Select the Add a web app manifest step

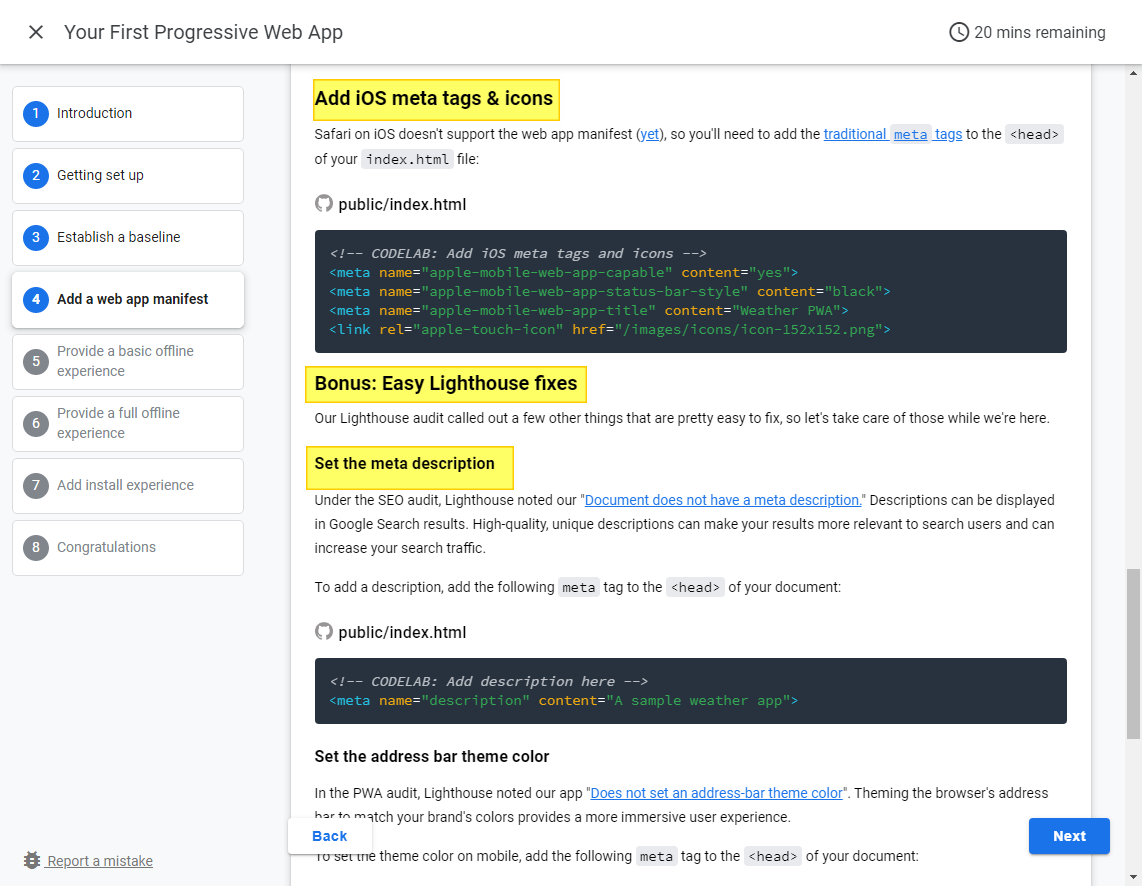127,299
